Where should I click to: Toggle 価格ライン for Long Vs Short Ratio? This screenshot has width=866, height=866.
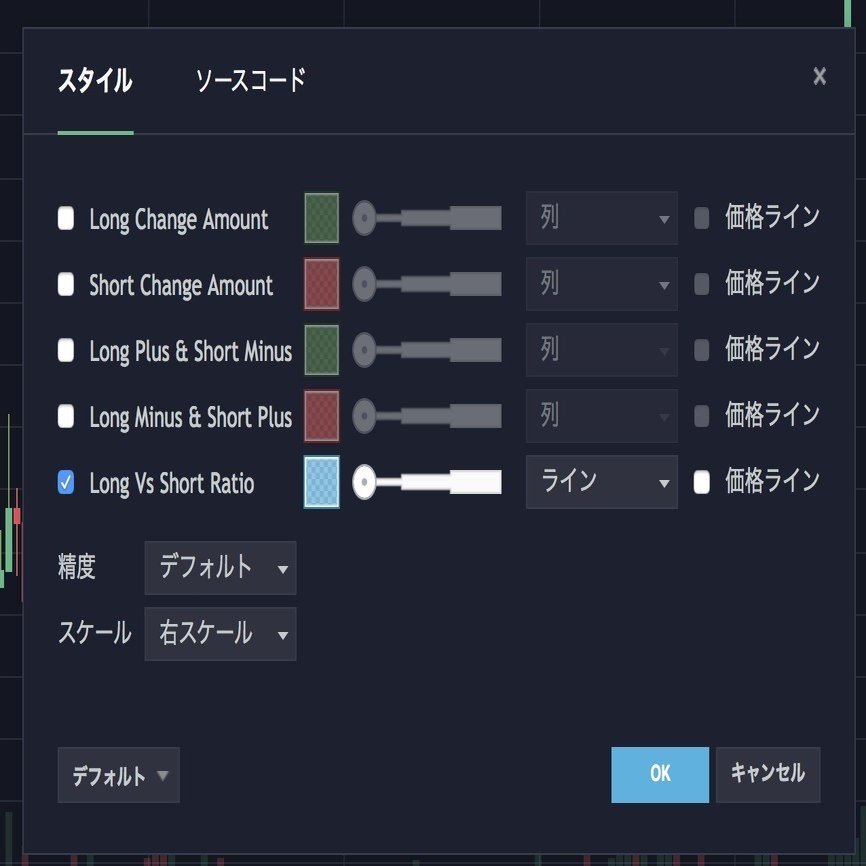[701, 482]
